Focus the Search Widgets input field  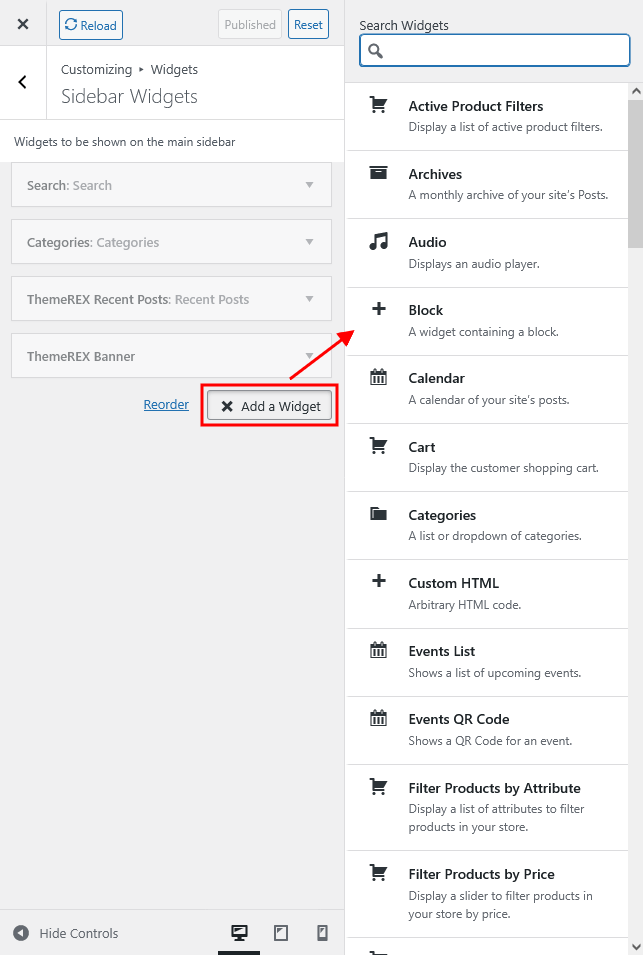(x=494, y=50)
